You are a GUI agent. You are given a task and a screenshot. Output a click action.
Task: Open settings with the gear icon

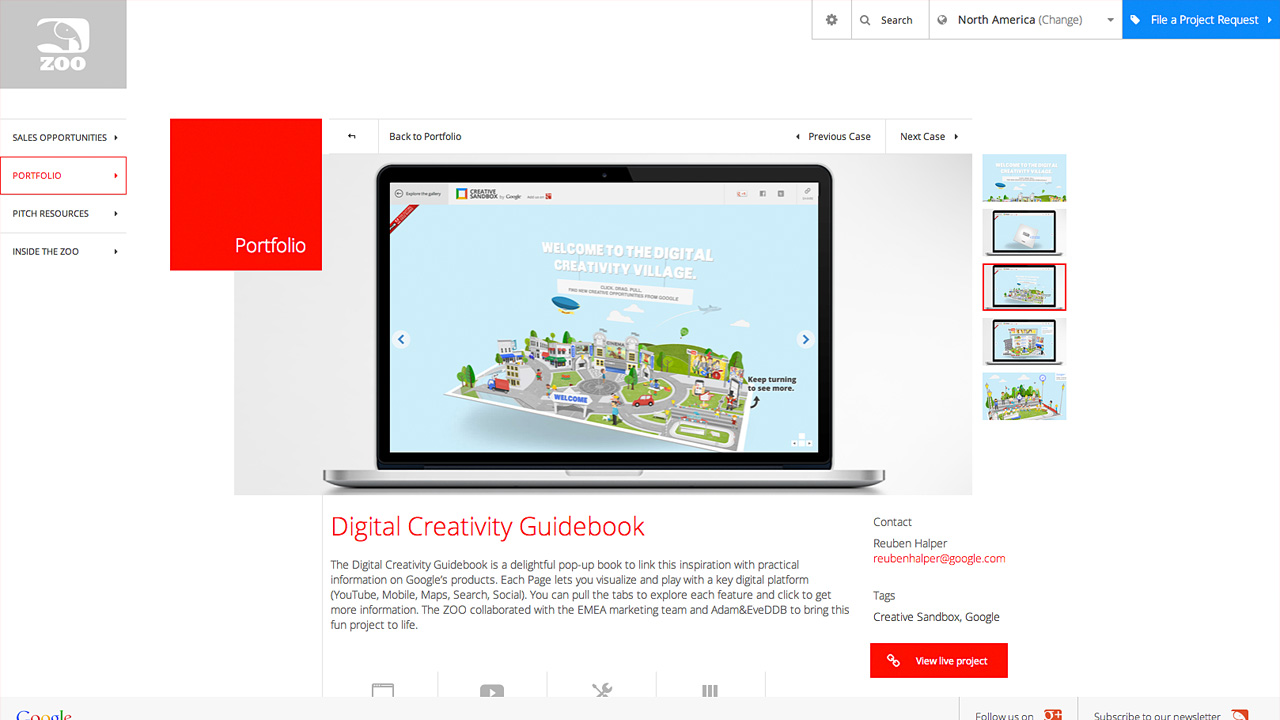click(x=831, y=20)
